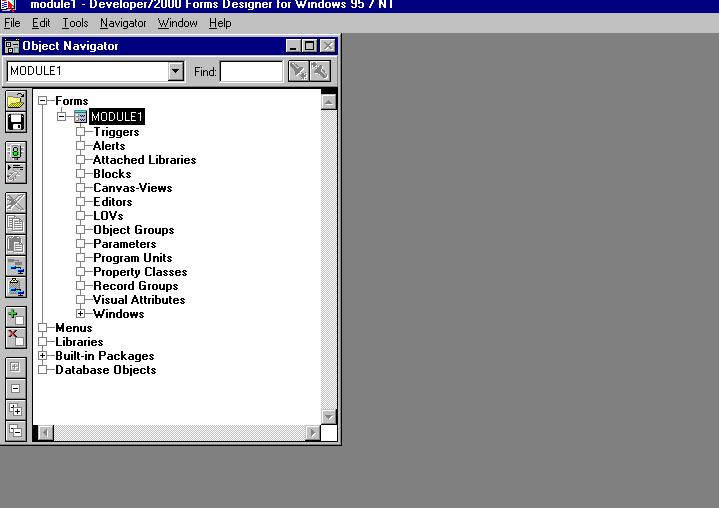This screenshot has width=719, height=508.
Task: Click the expander box beside Database Objects
Action: (x=43, y=370)
